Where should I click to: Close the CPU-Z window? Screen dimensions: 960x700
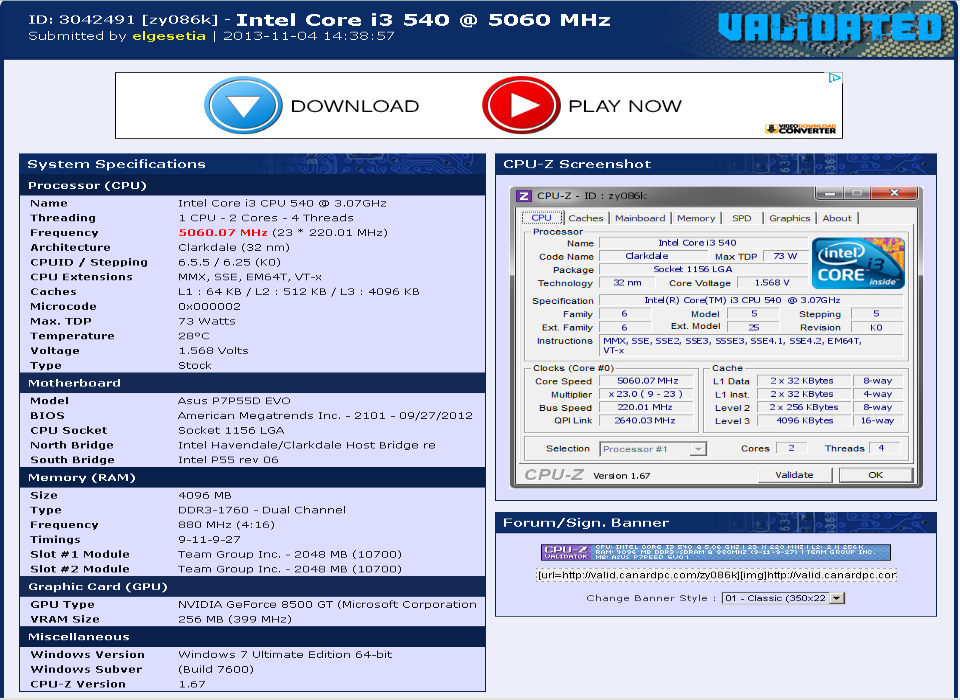click(x=894, y=194)
